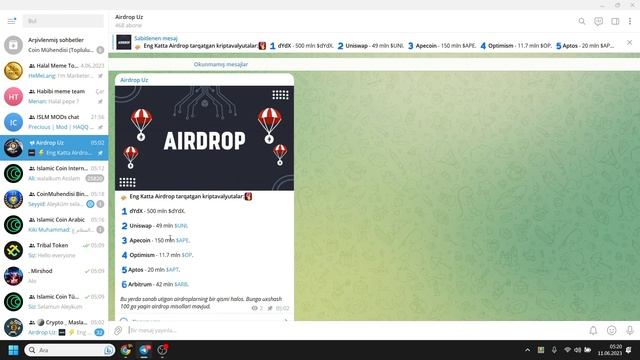This screenshot has height=360, width=640.
Task: Open the volume speaker tray icon
Action: [577, 350]
